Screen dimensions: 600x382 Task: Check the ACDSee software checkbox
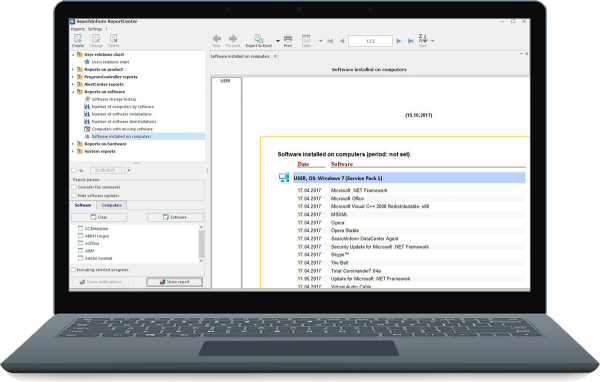[80, 243]
